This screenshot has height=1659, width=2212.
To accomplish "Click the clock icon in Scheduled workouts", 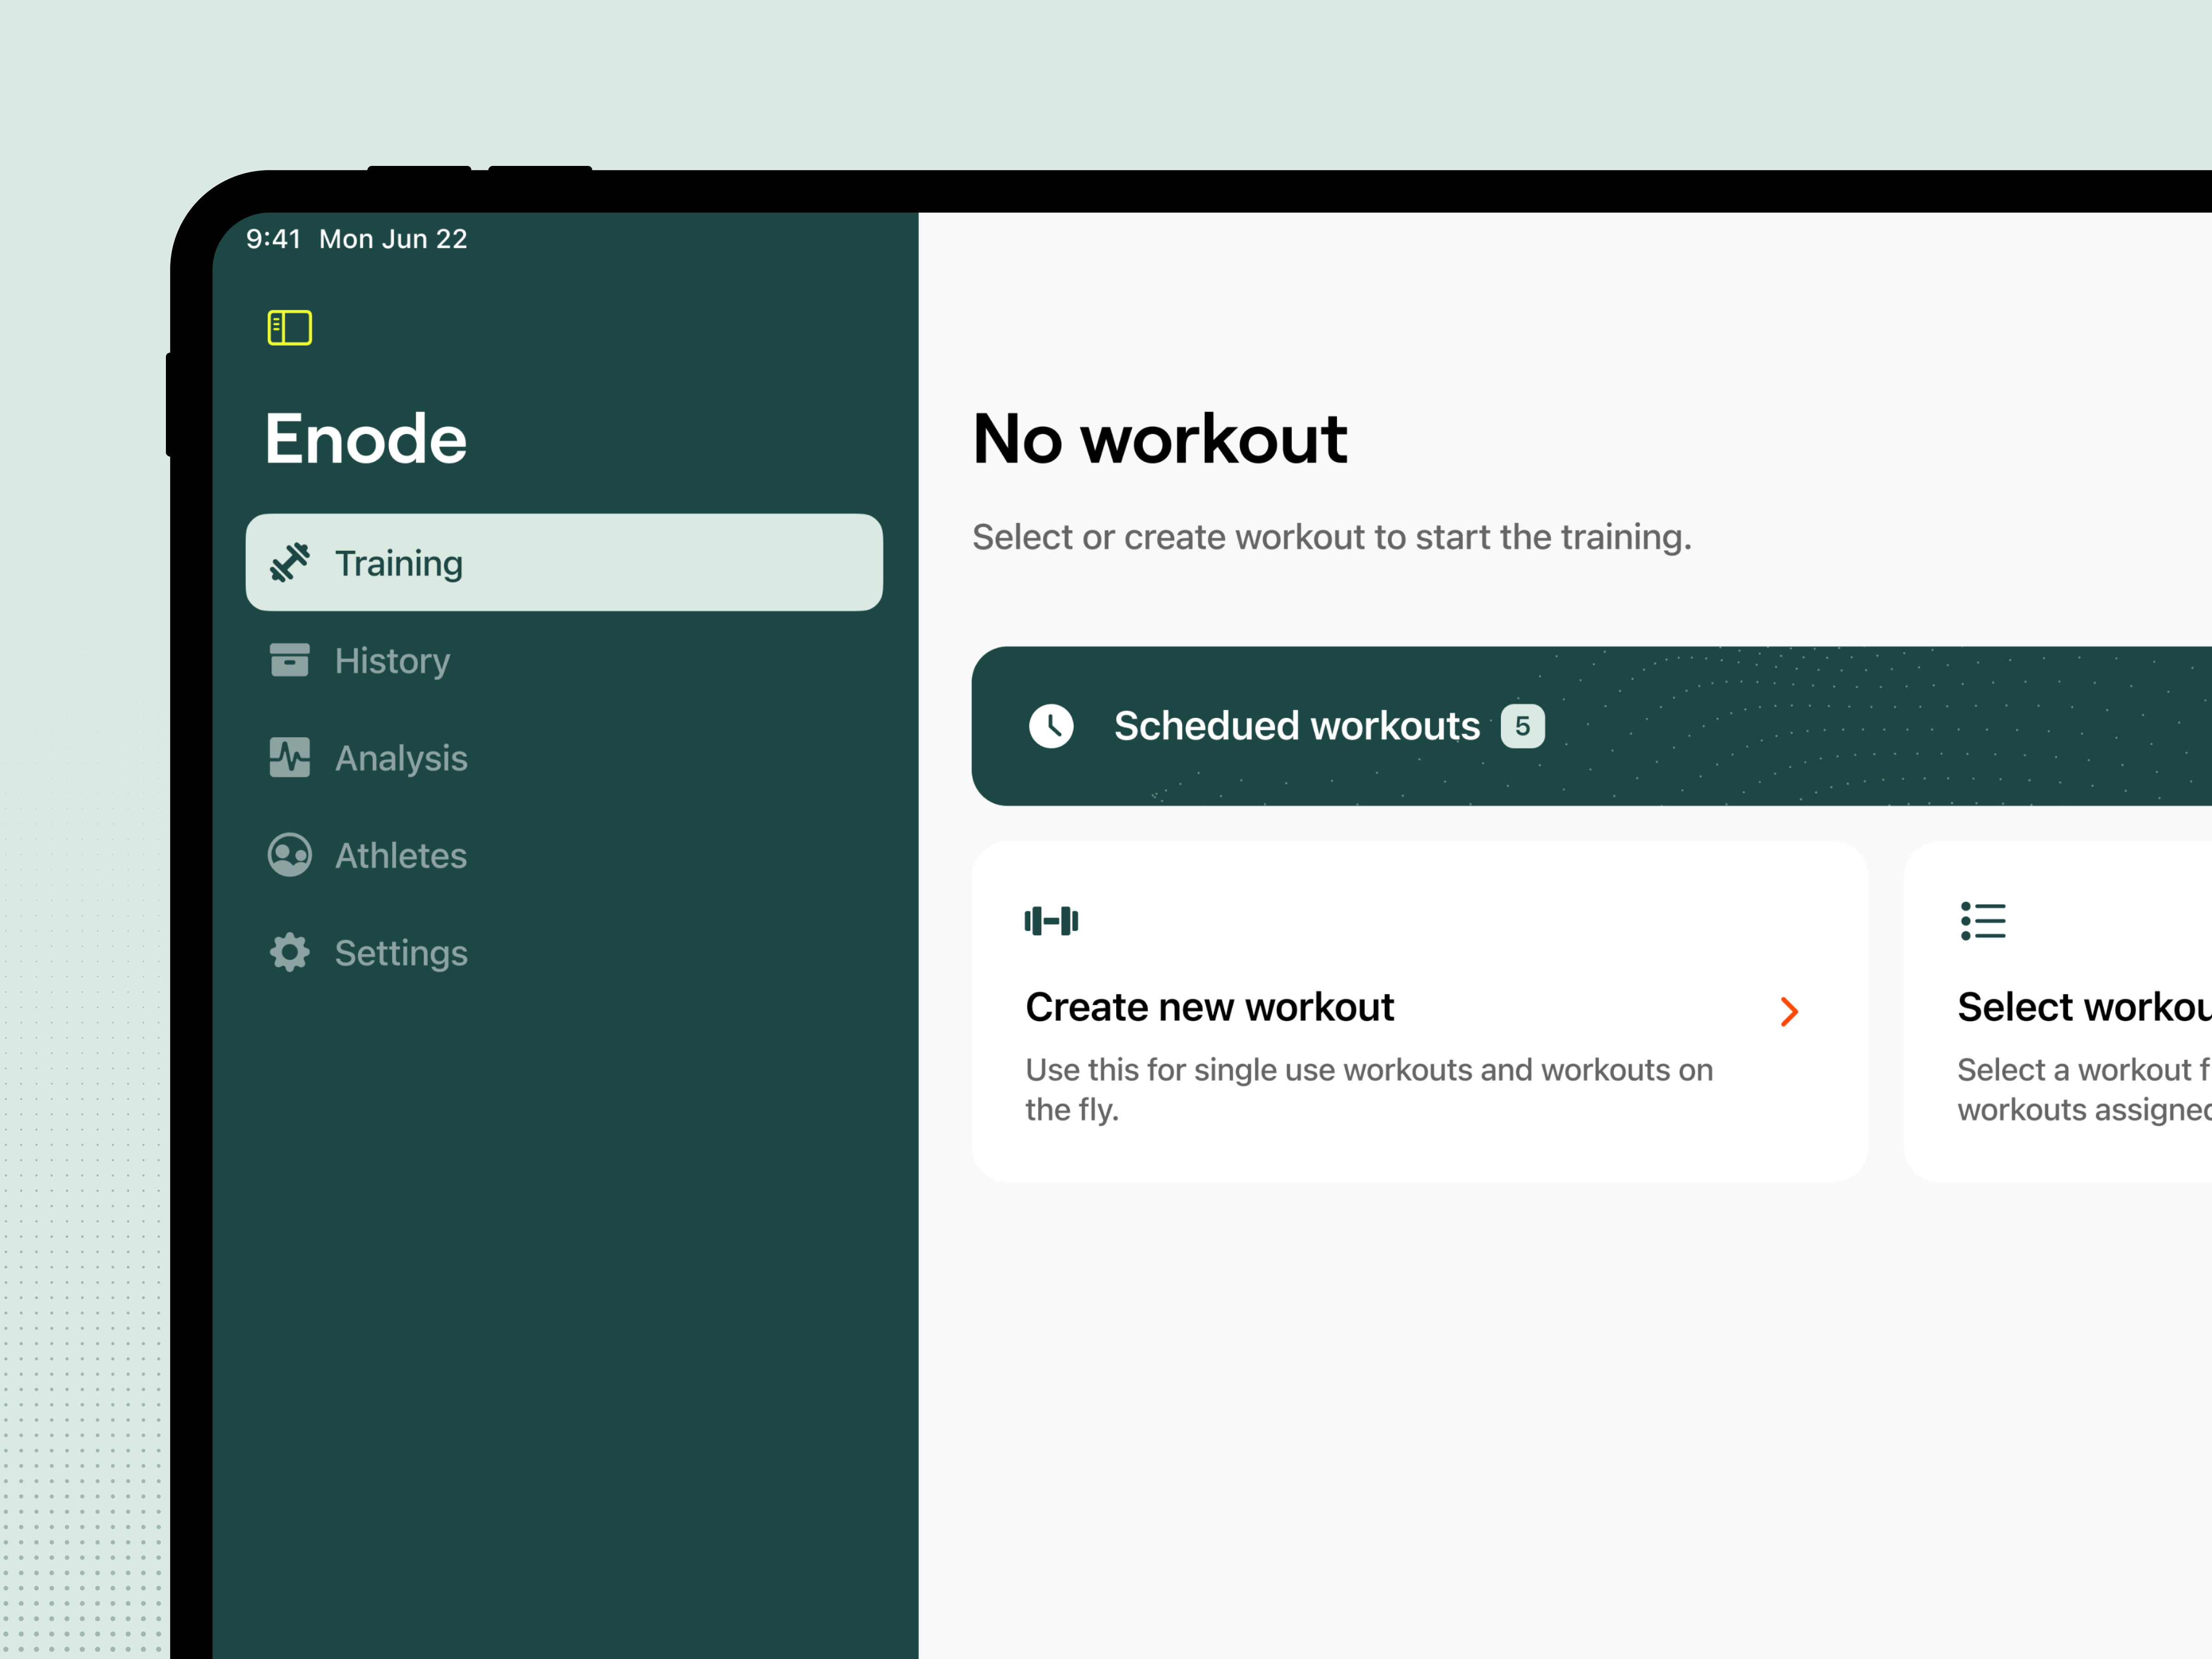I will tap(1051, 726).
